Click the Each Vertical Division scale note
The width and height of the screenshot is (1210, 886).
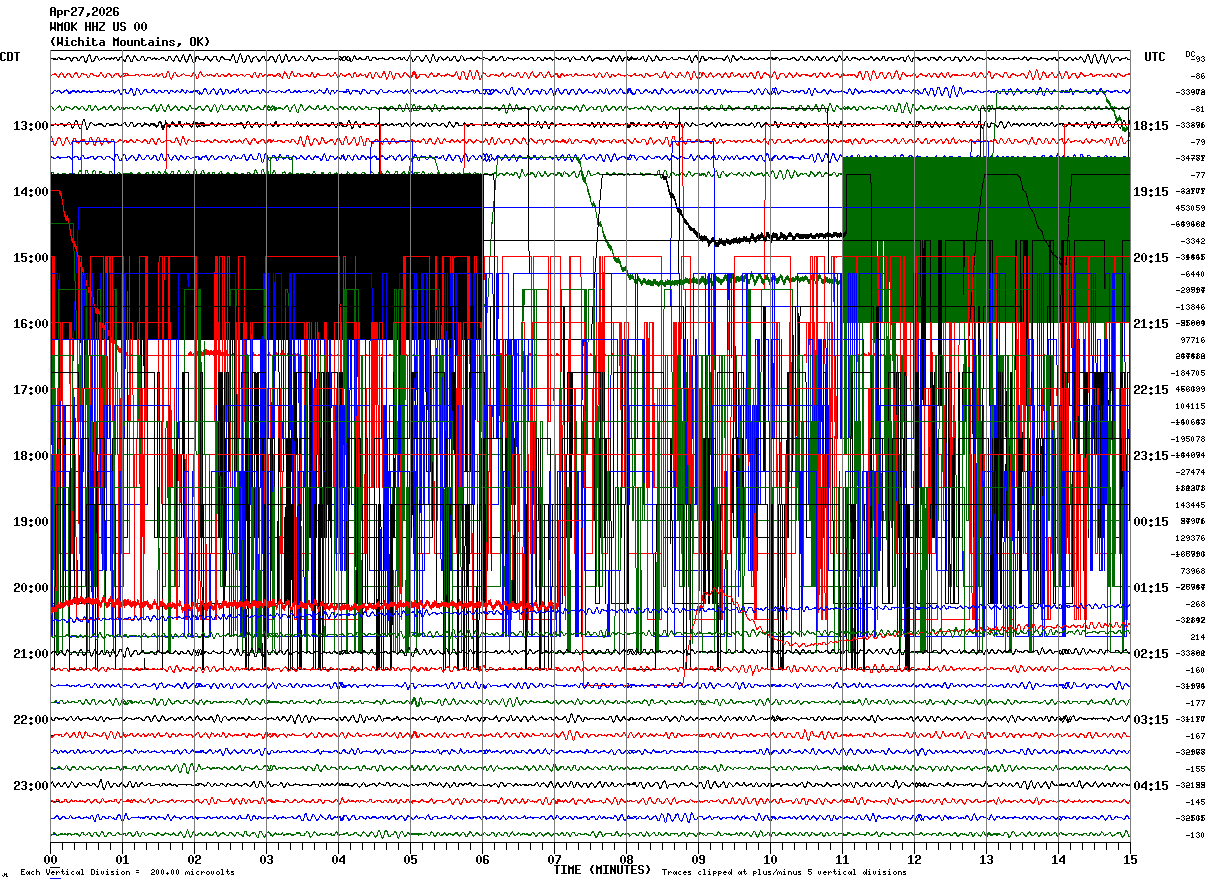127,873
